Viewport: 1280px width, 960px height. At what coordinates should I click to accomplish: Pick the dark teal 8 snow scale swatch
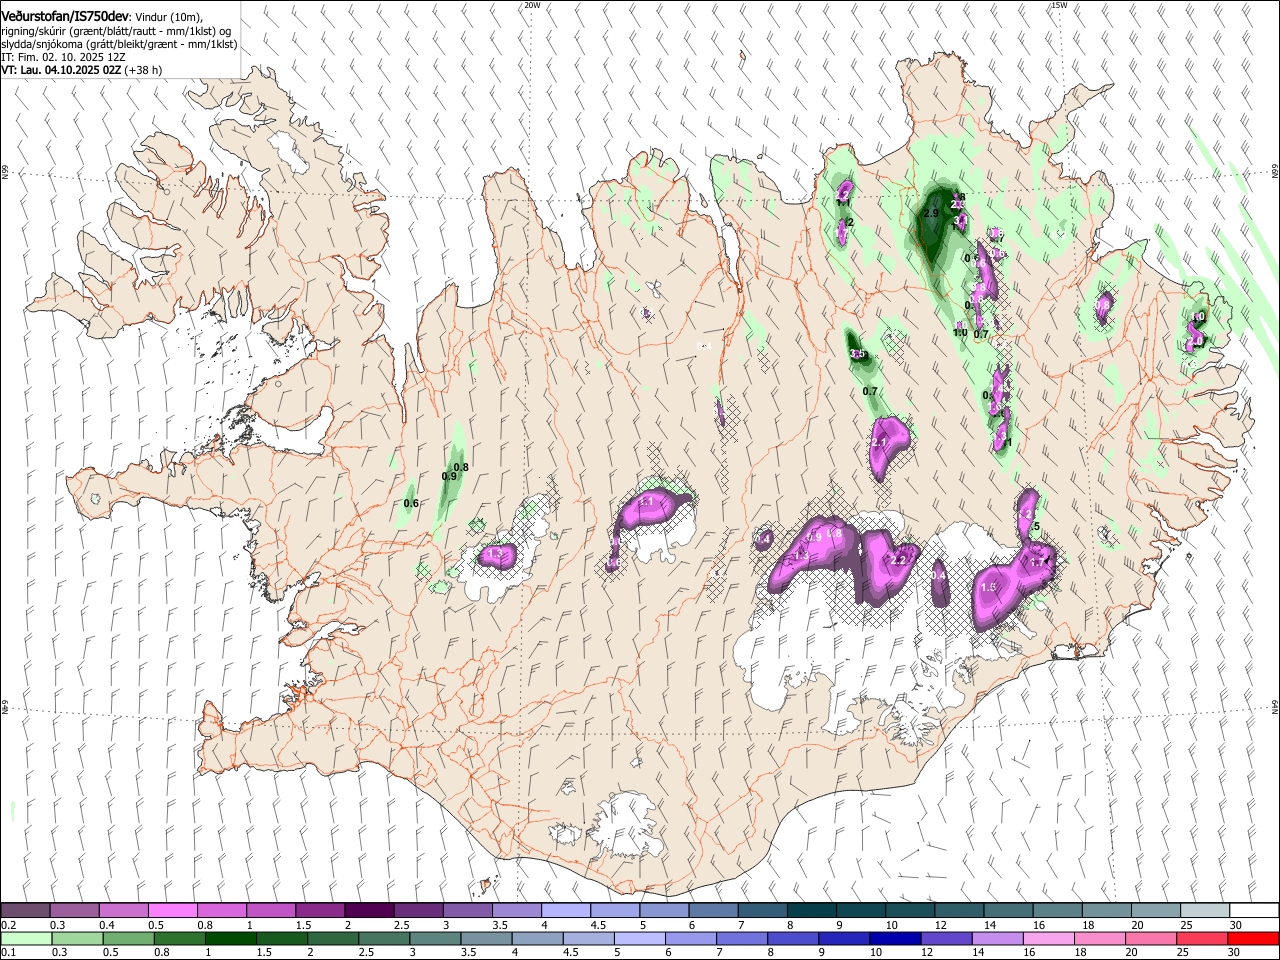[x=811, y=910]
